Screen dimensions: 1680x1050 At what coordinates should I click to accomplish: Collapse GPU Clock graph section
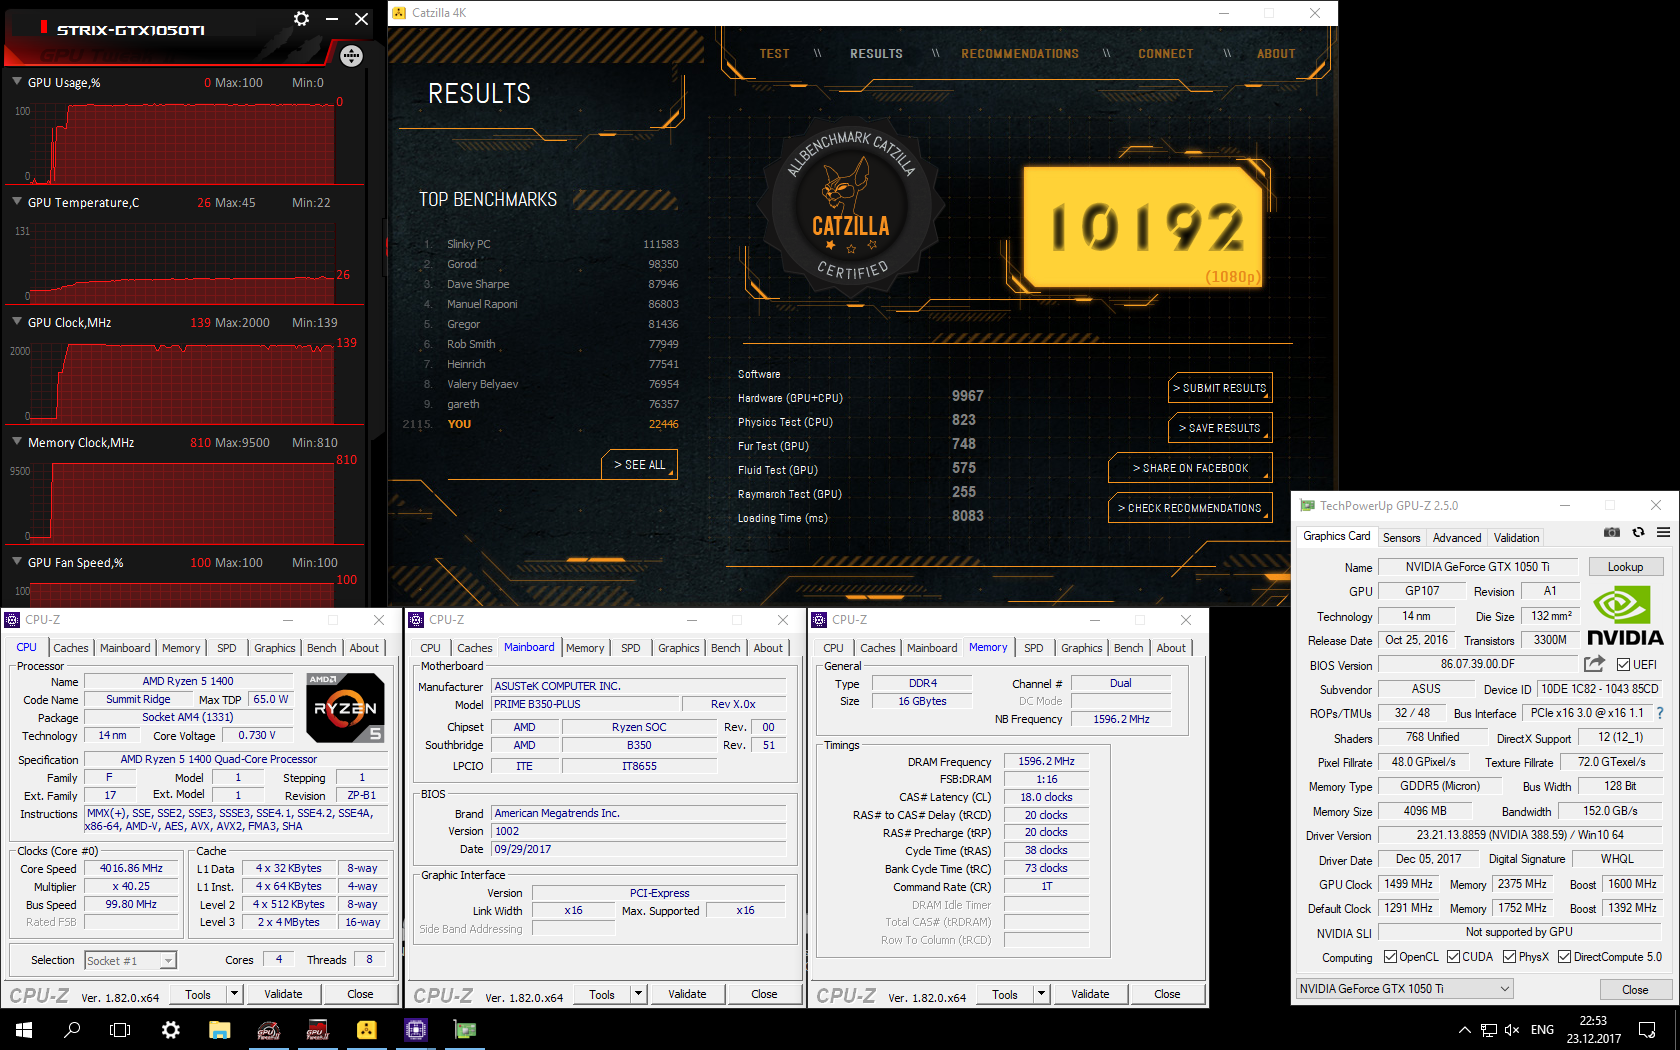[x=17, y=322]
